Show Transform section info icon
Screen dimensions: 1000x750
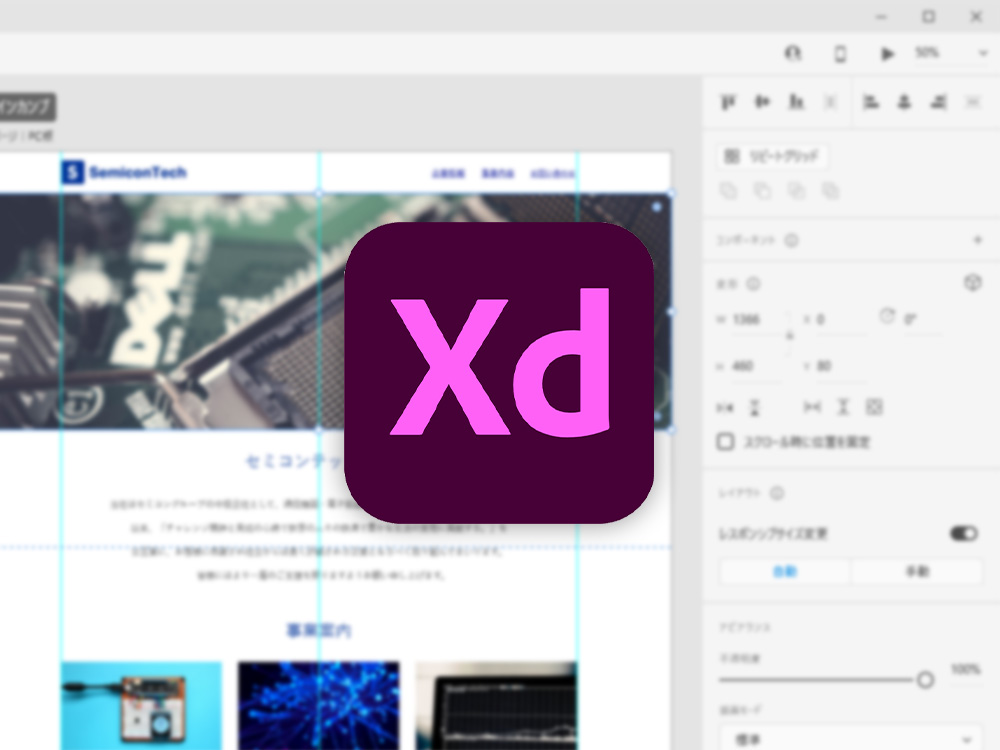[x=753, y=284]
